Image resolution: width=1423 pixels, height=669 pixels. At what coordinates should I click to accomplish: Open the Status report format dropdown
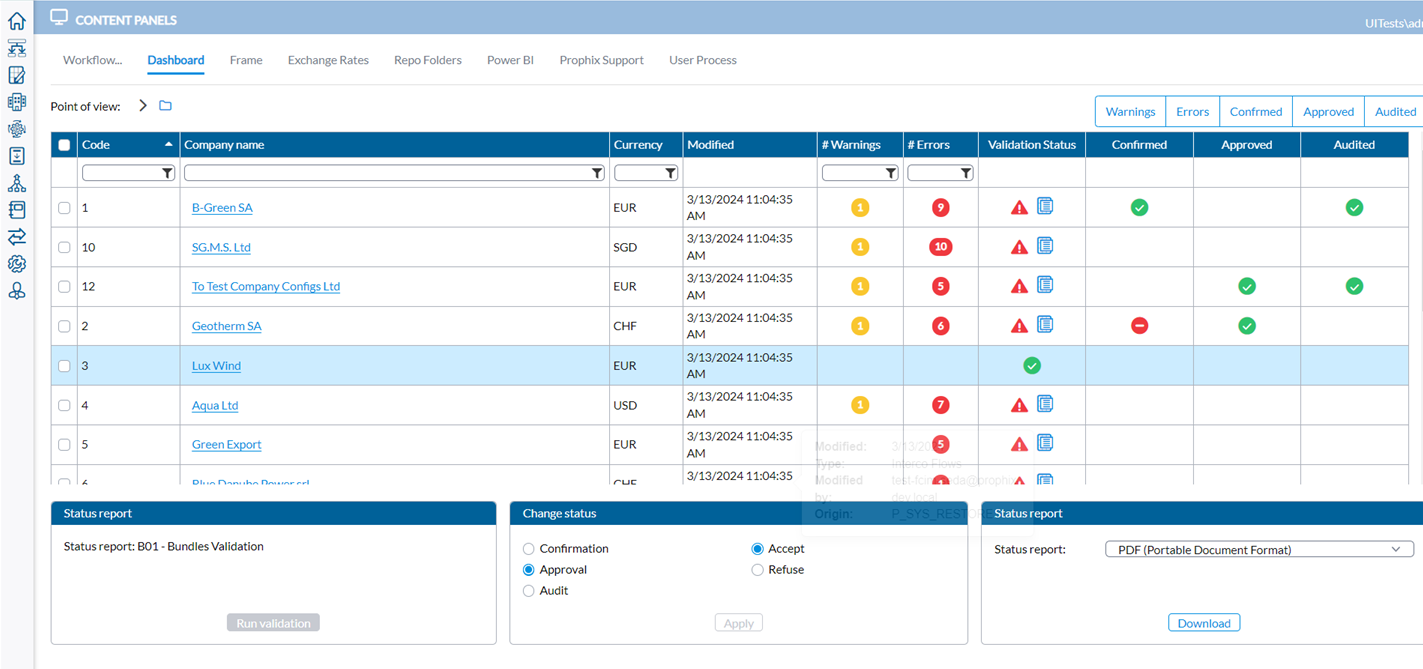point(1258,550)
